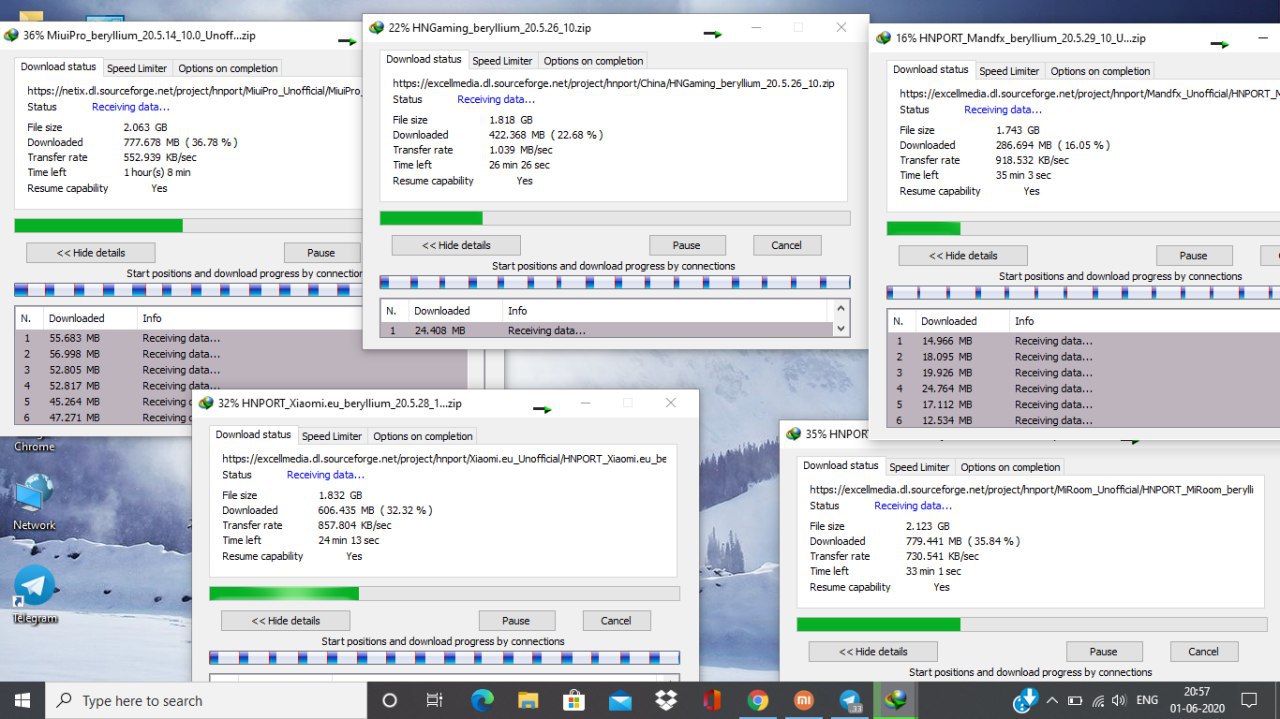This screenshot has width=1280, height=719.
Task: Hide details in the MiuiPro window
Action: tap(91, 253)
